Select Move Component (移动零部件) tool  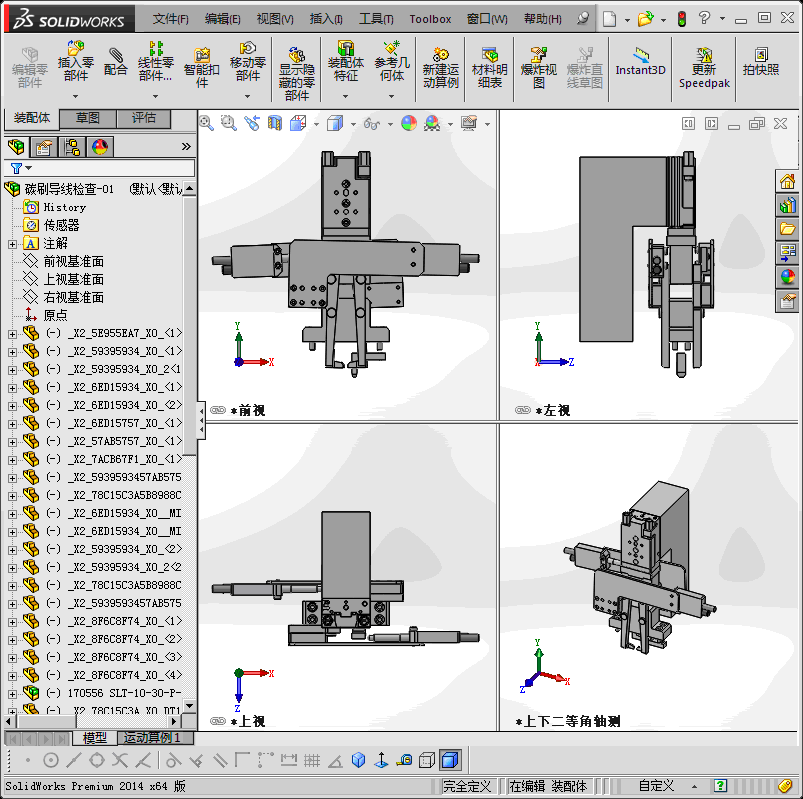pos(248,61)
